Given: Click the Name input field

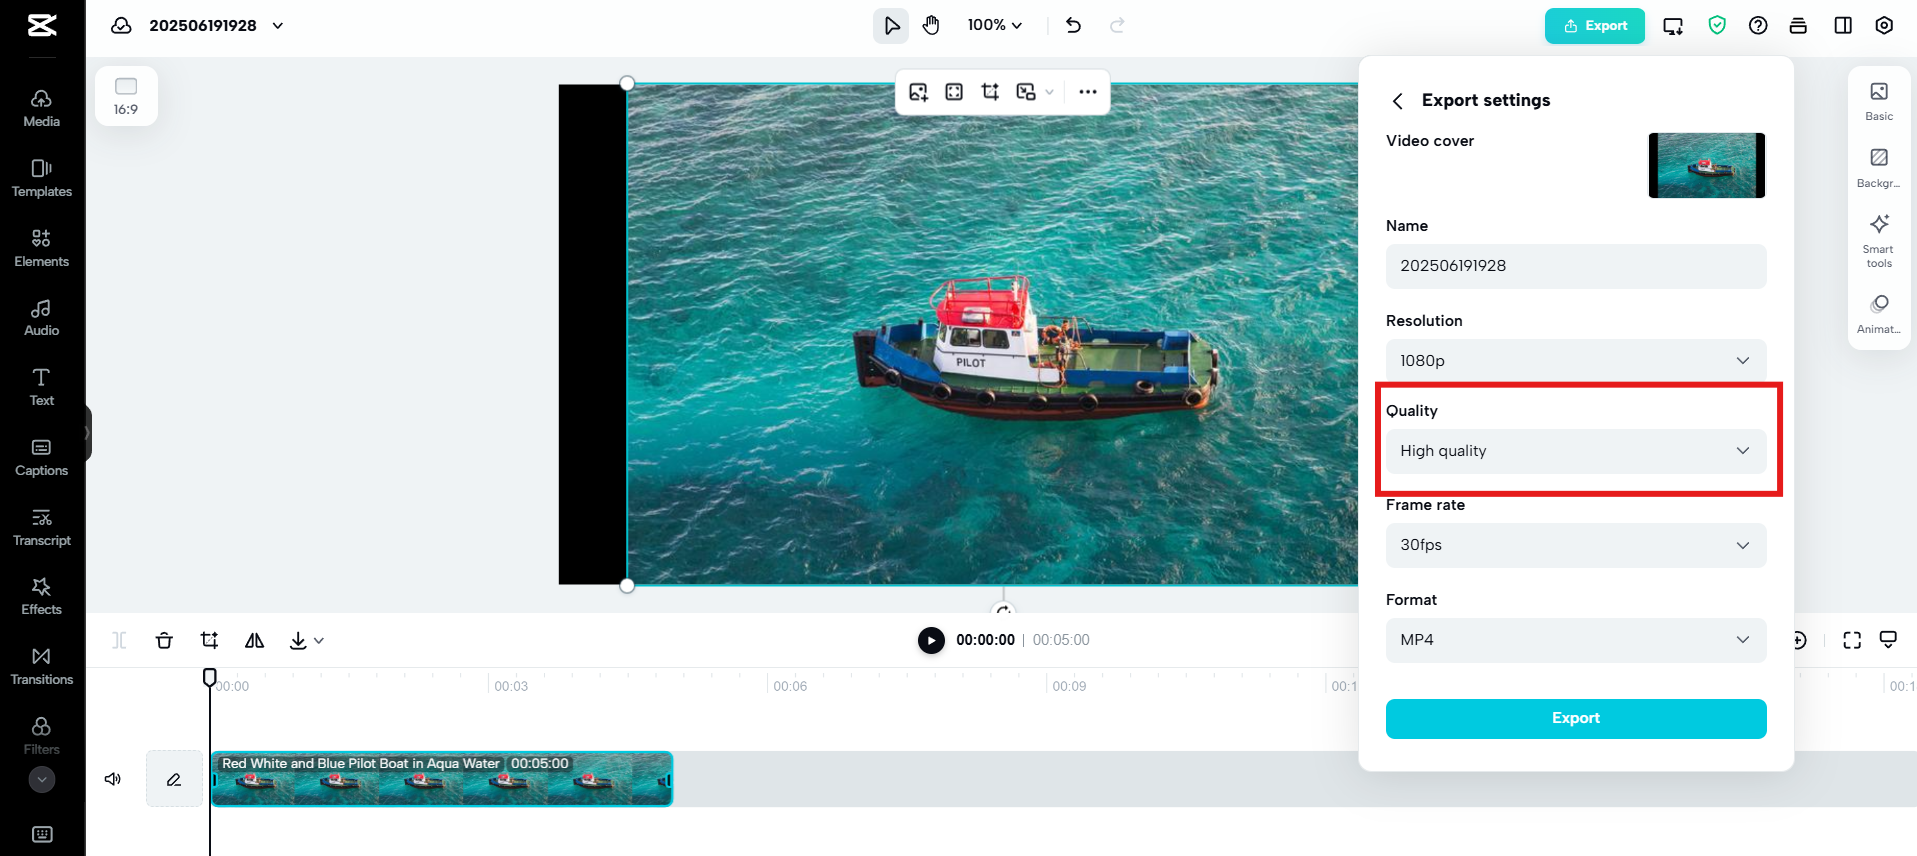Looking at the screenshot, I should [1576, 266].
